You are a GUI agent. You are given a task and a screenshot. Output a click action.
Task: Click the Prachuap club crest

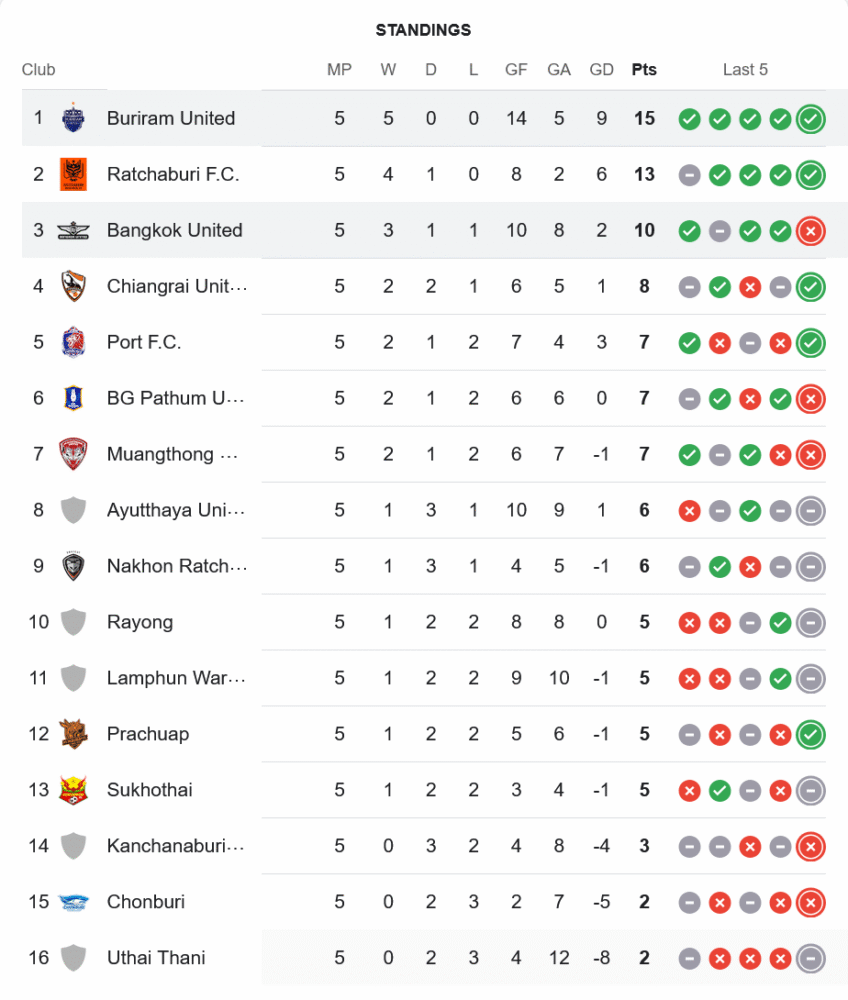[x=73, y=734]
